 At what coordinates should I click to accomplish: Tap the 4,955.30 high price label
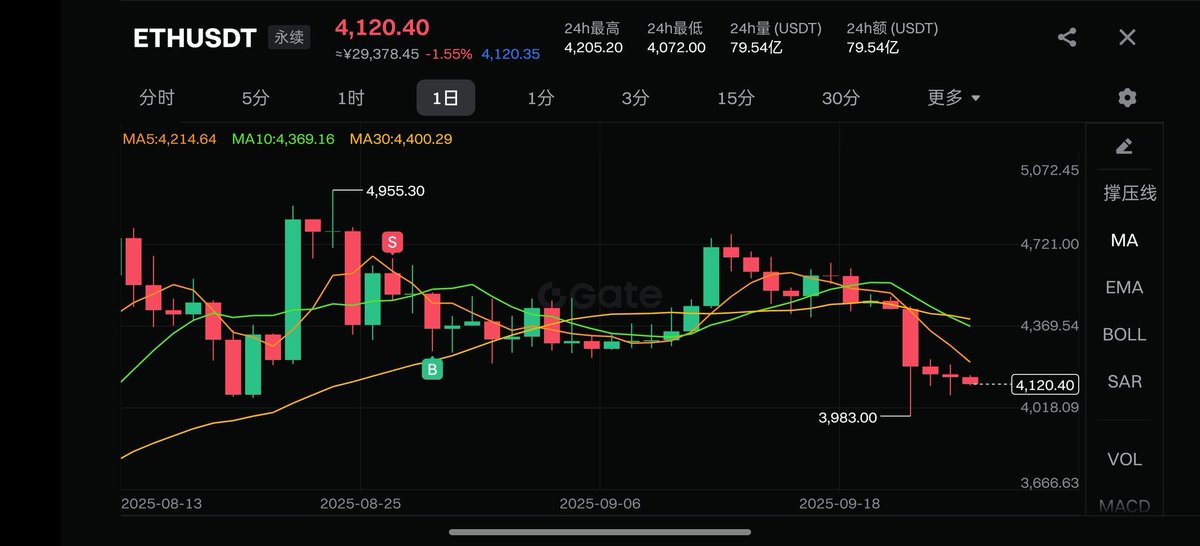pyautogui.click(x=396, y=191)
